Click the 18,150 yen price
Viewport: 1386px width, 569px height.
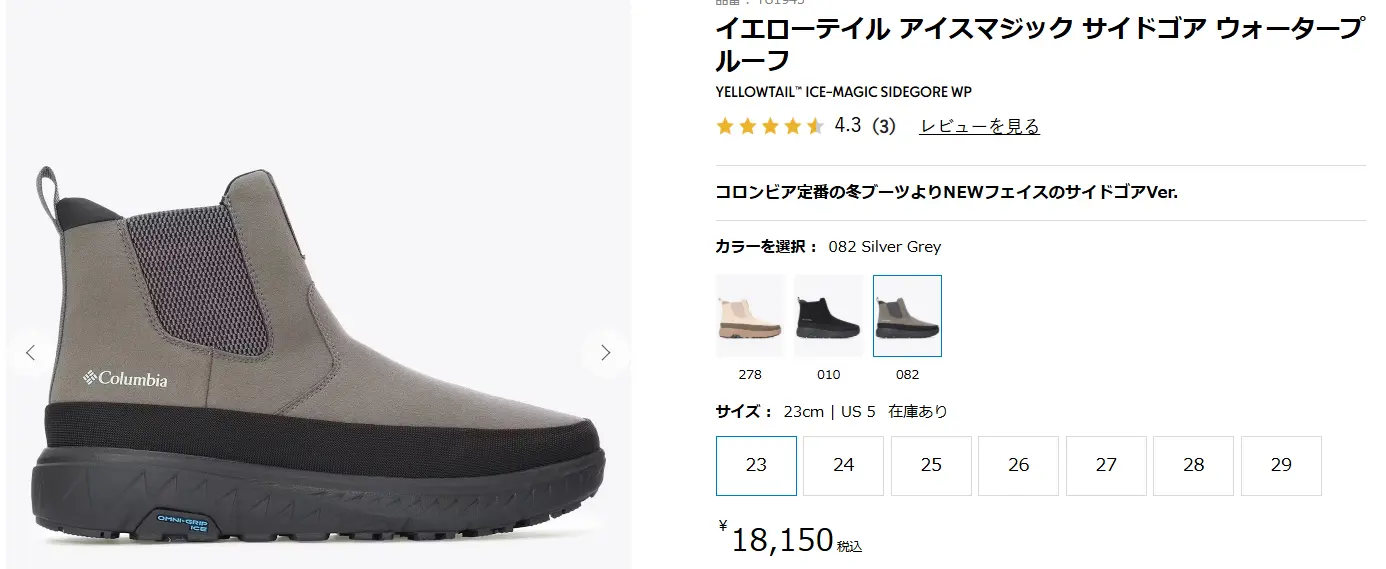coord(782,540)
